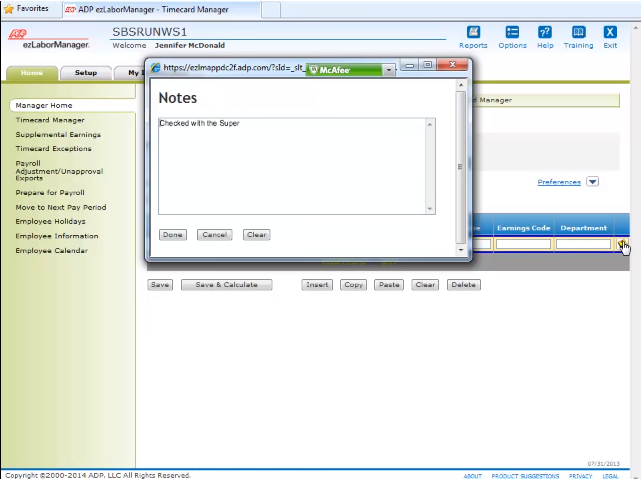Image resolution: width=641 pixels, height=479 pixels.
Task: Click the Options icon
Action: click(512, 32)
